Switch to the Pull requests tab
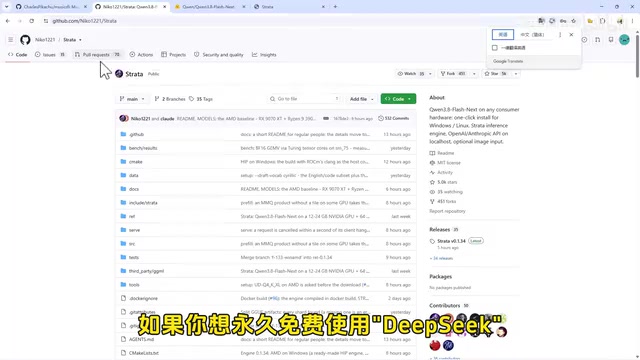 pos(98,55)
